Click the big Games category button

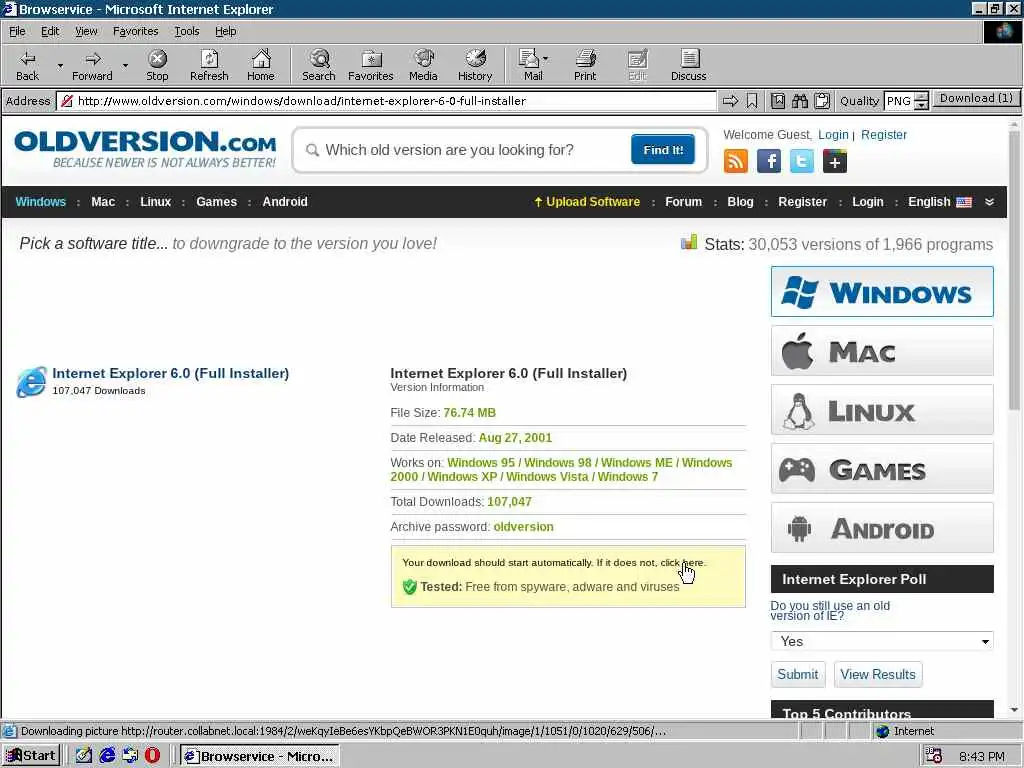click(882, 469)
